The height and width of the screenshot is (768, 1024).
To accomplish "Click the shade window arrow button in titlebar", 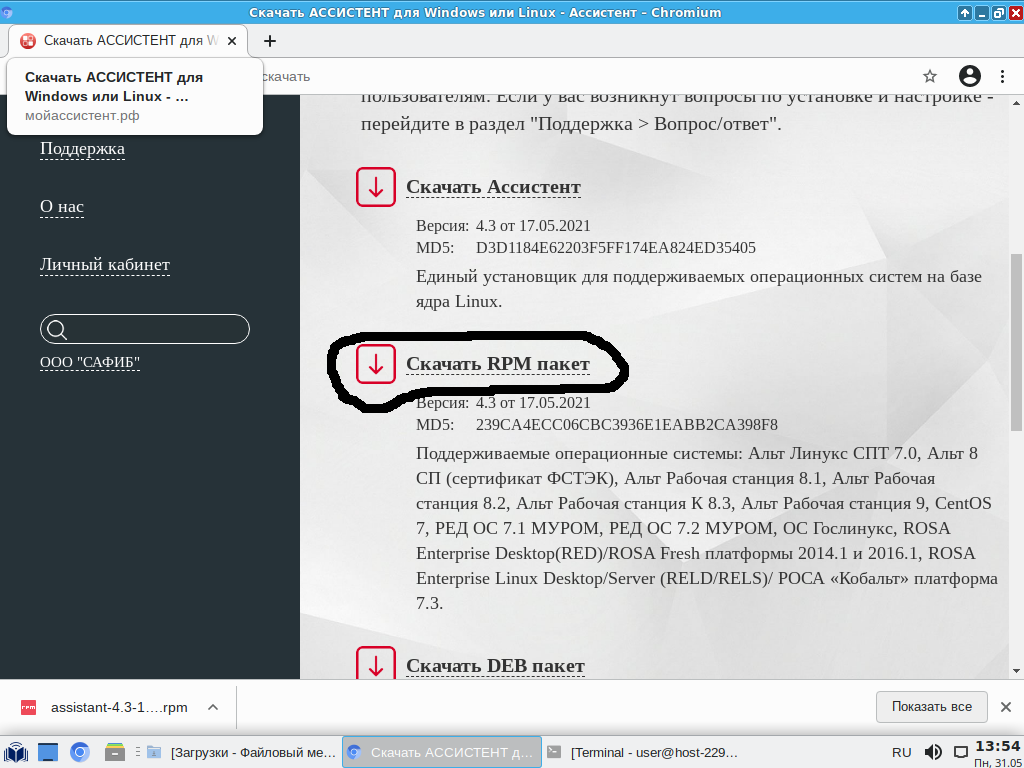I will click(965, 12).
